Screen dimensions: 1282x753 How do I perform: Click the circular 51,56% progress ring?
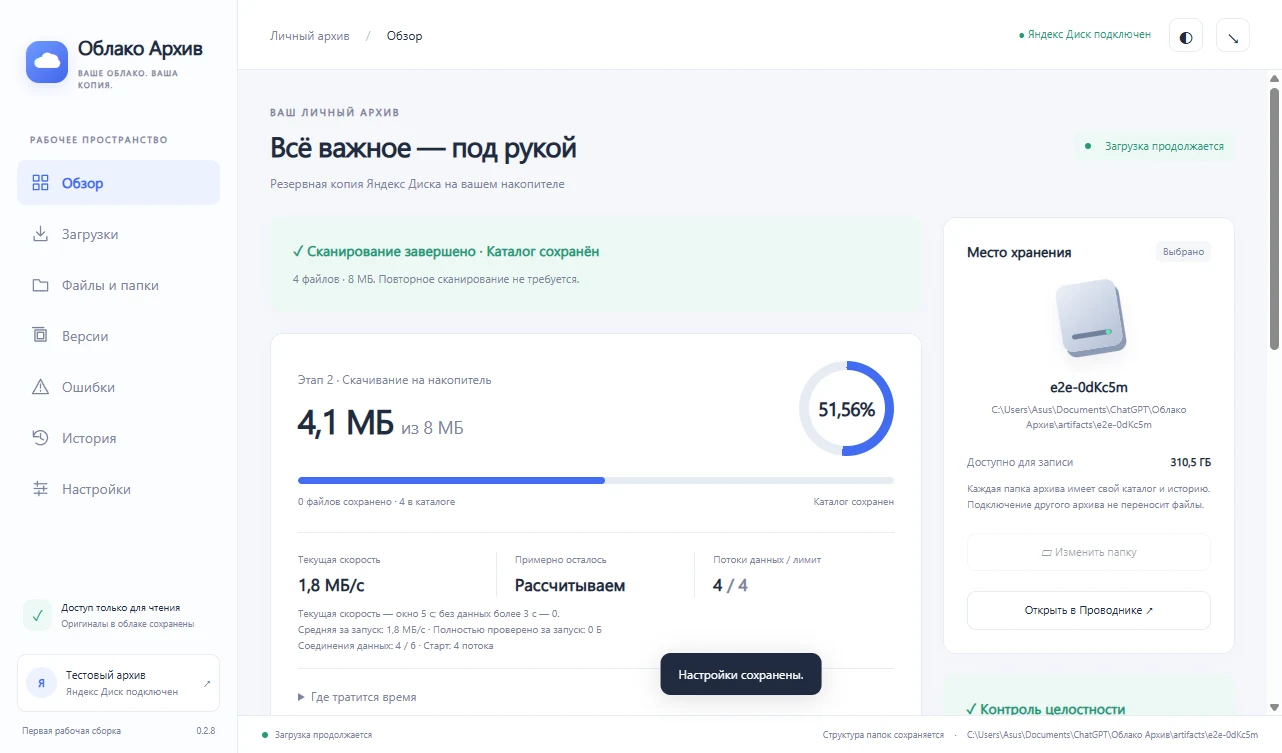pos(846,409)
